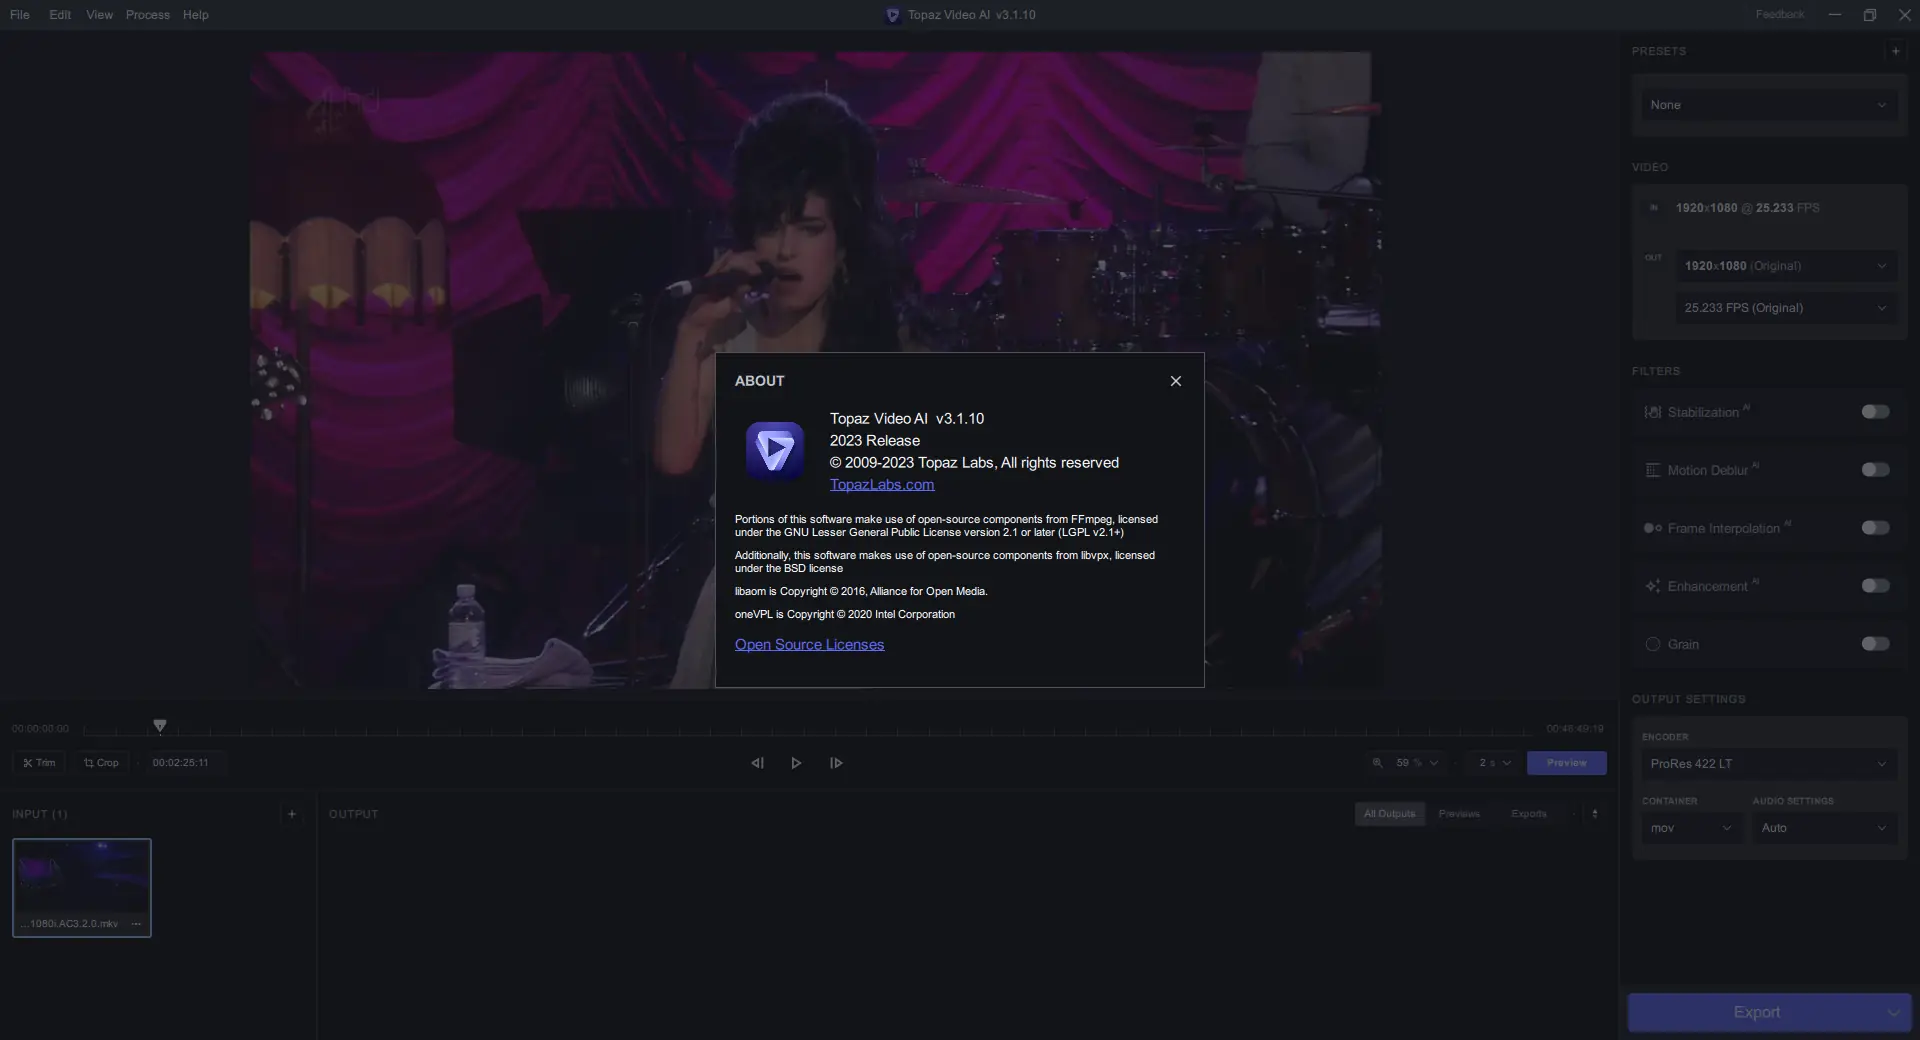The width and height of the screenshot is (1920, 1040).
Task: Click the Grain filter icon
Action: tap(1653, 645)
